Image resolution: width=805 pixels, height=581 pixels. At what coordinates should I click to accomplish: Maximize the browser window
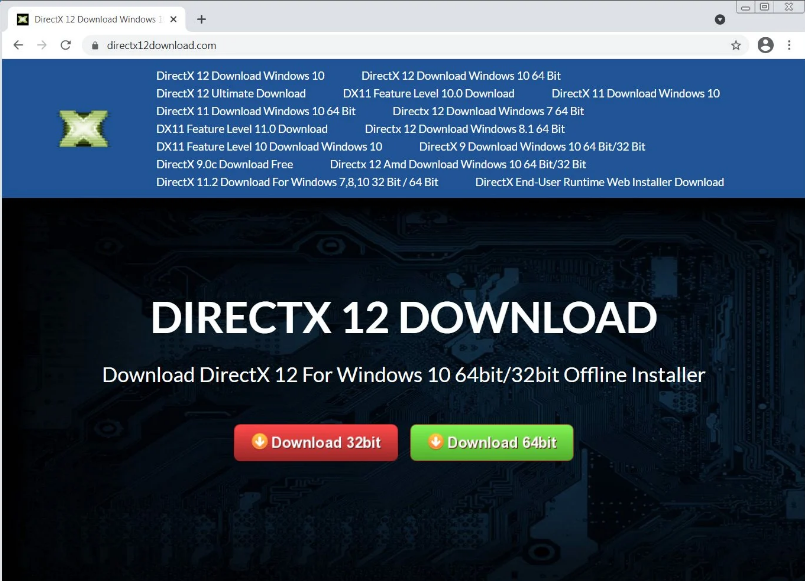[764, 7]
